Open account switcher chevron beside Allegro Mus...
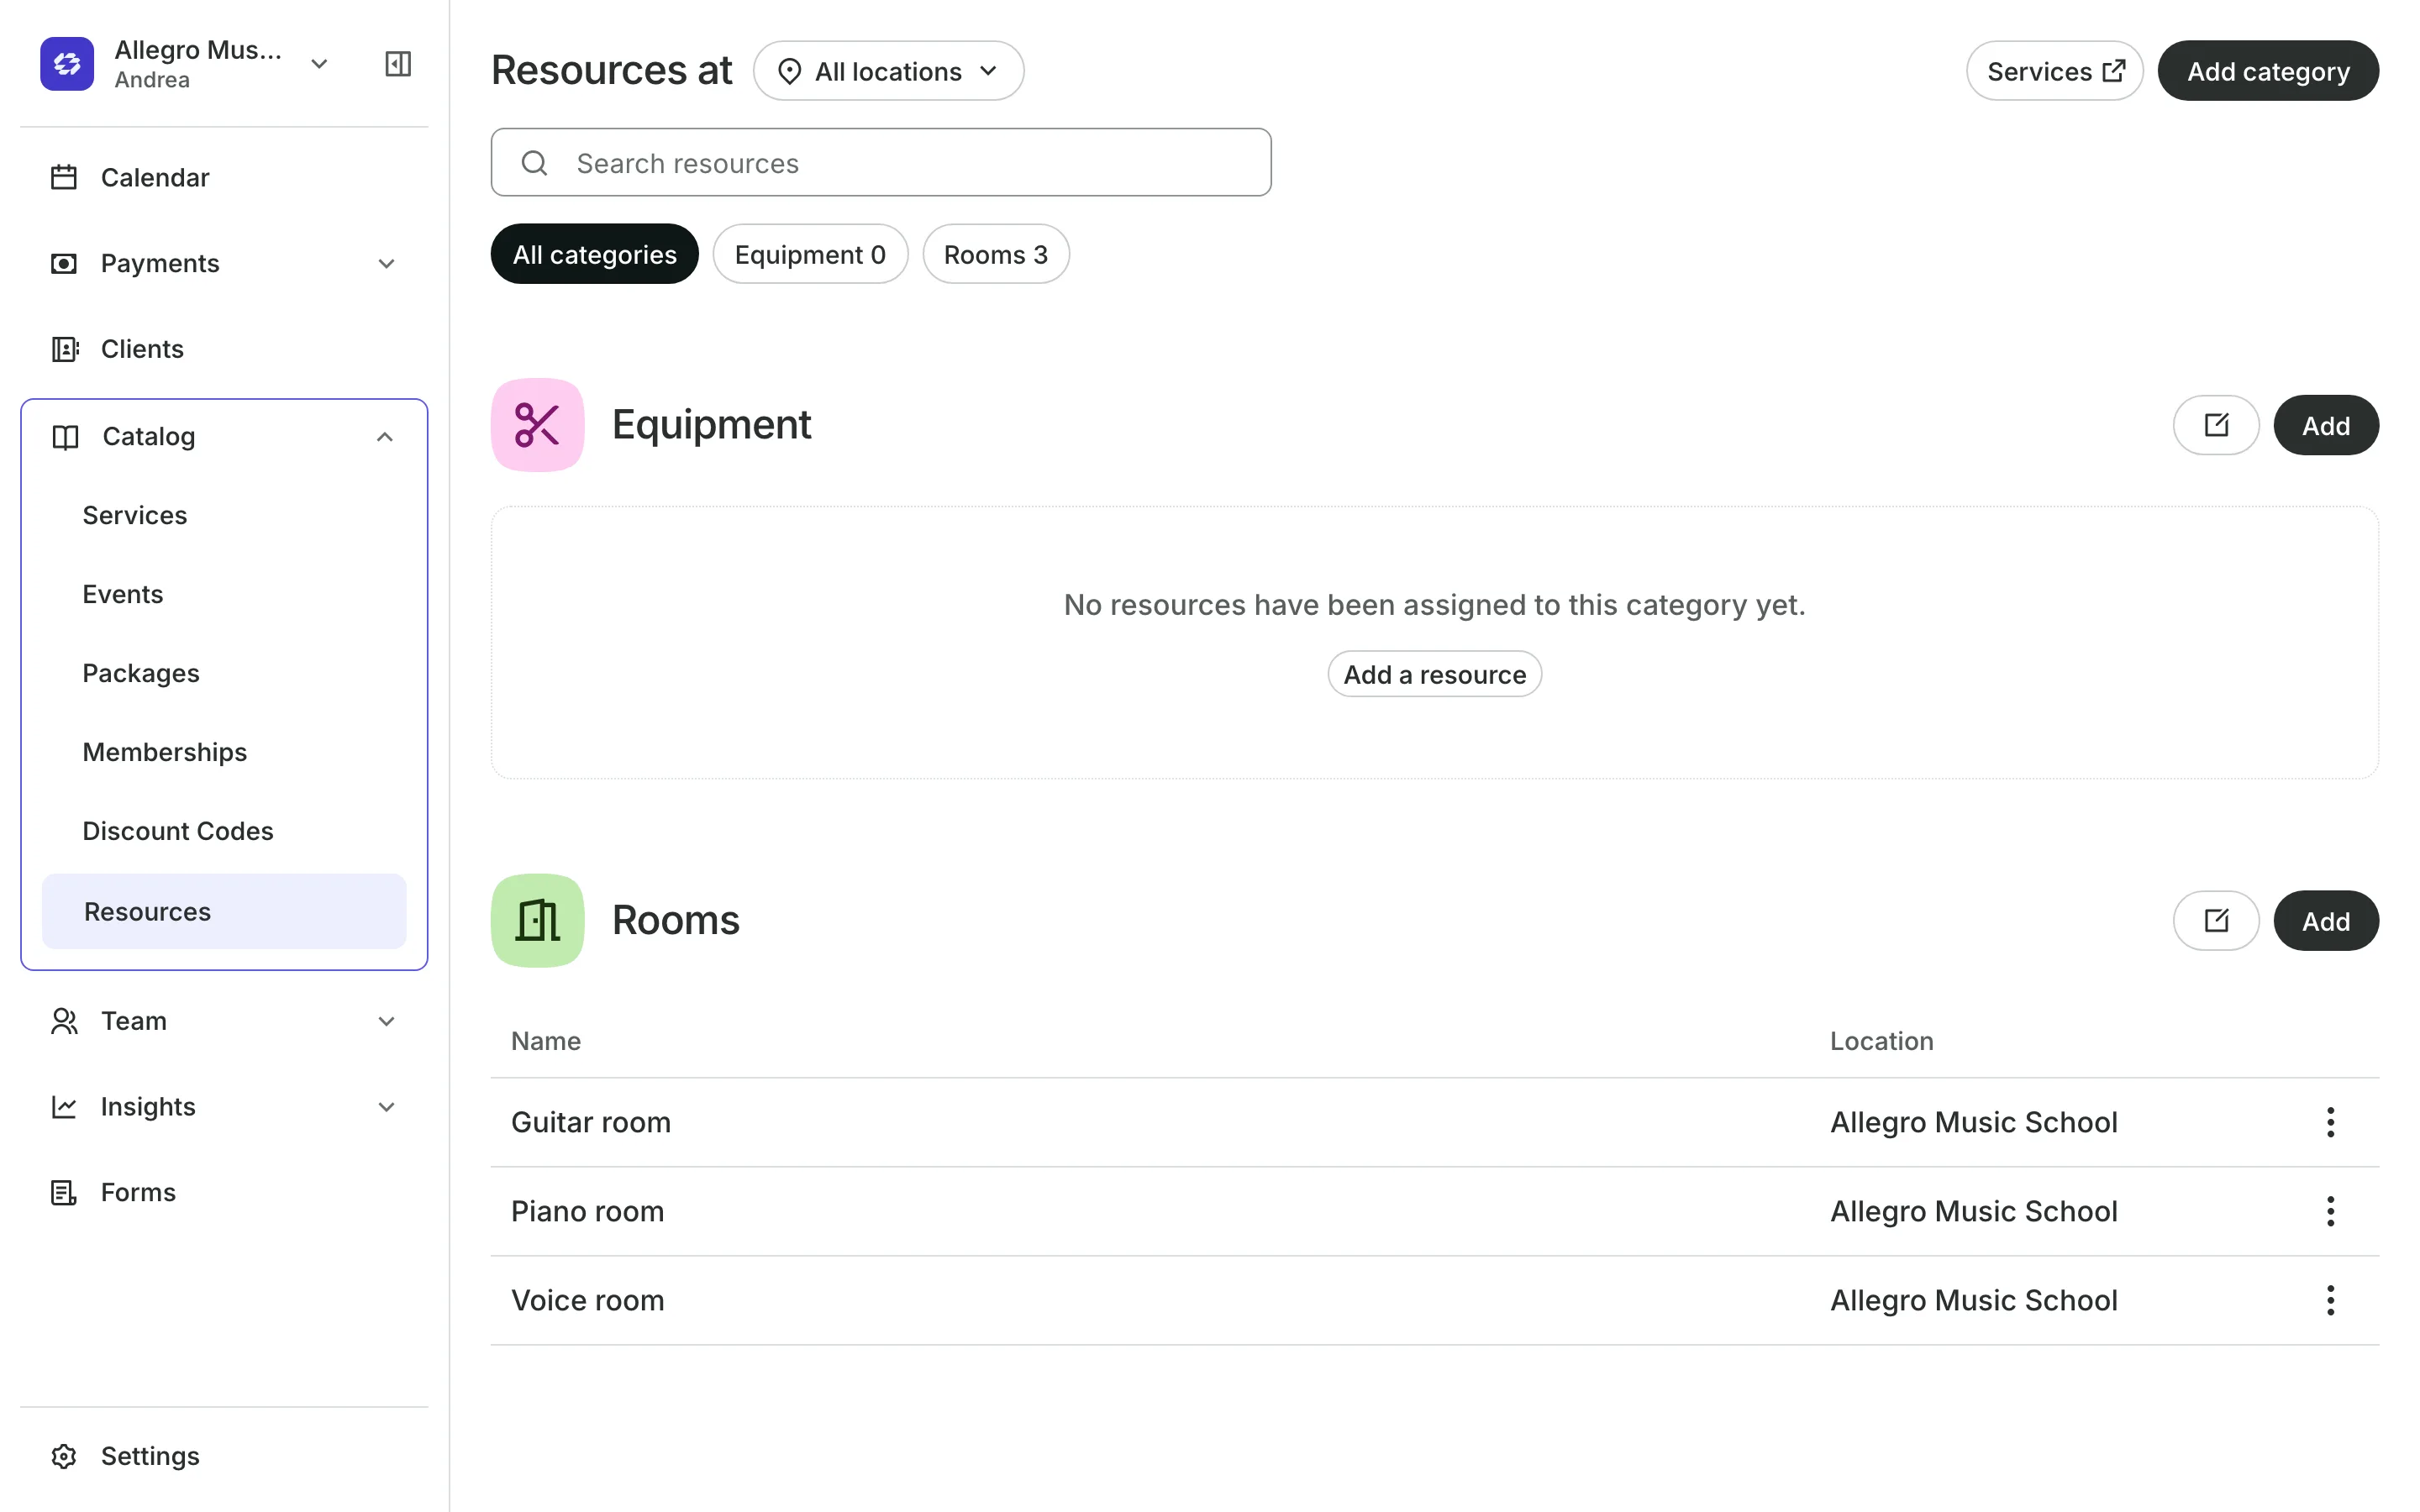This screenshot has width=2420, height=1512. (x=319, y=64)
